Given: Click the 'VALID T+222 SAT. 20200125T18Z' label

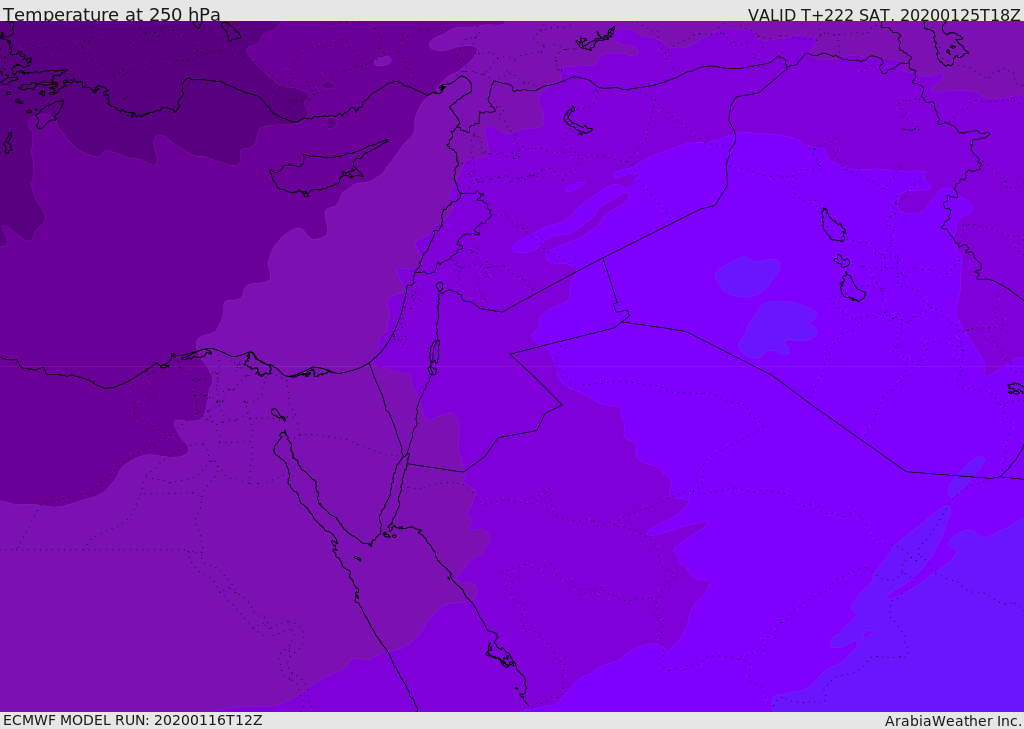Looking at the screenshot, I should 884,14.
